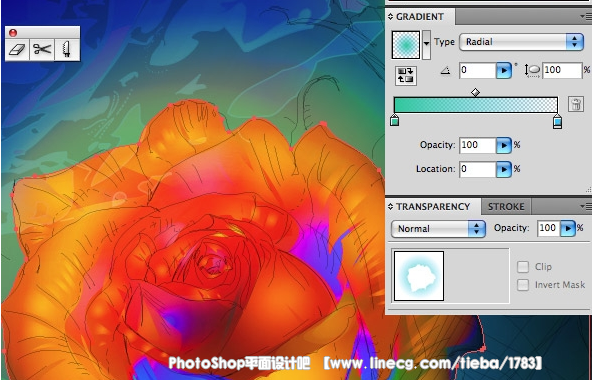Click the gradient aspect ratio icon
592x380 pixels.
tap(532, 71)
